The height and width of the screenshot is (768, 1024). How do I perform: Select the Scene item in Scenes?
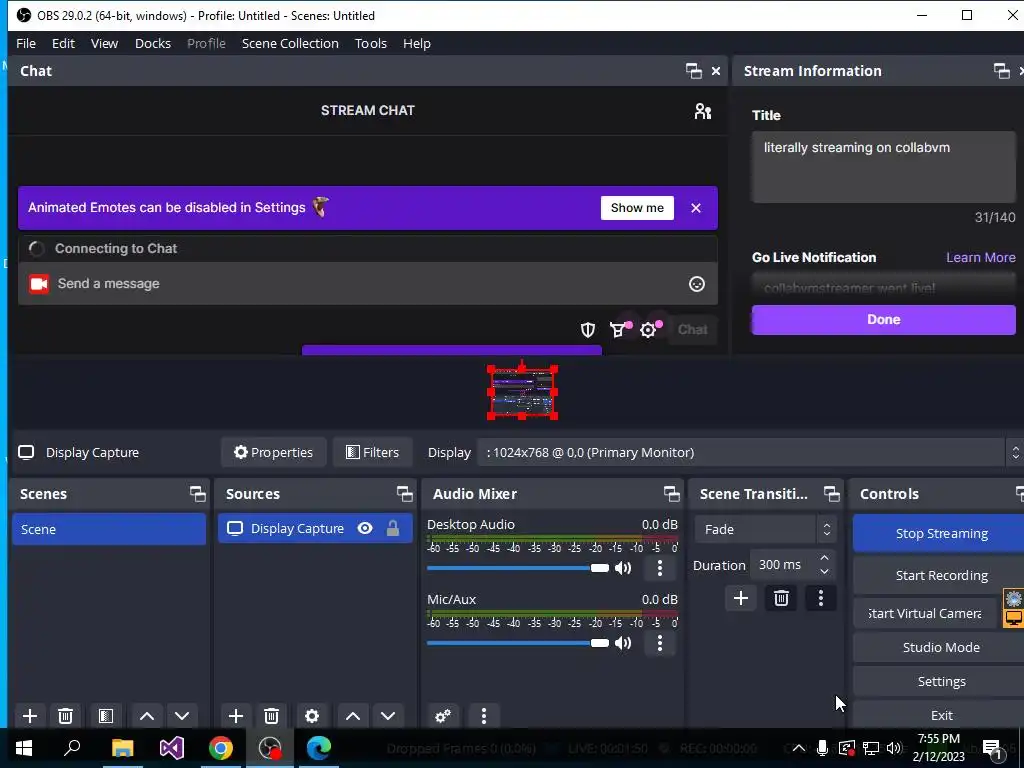[x=109, y=529]
